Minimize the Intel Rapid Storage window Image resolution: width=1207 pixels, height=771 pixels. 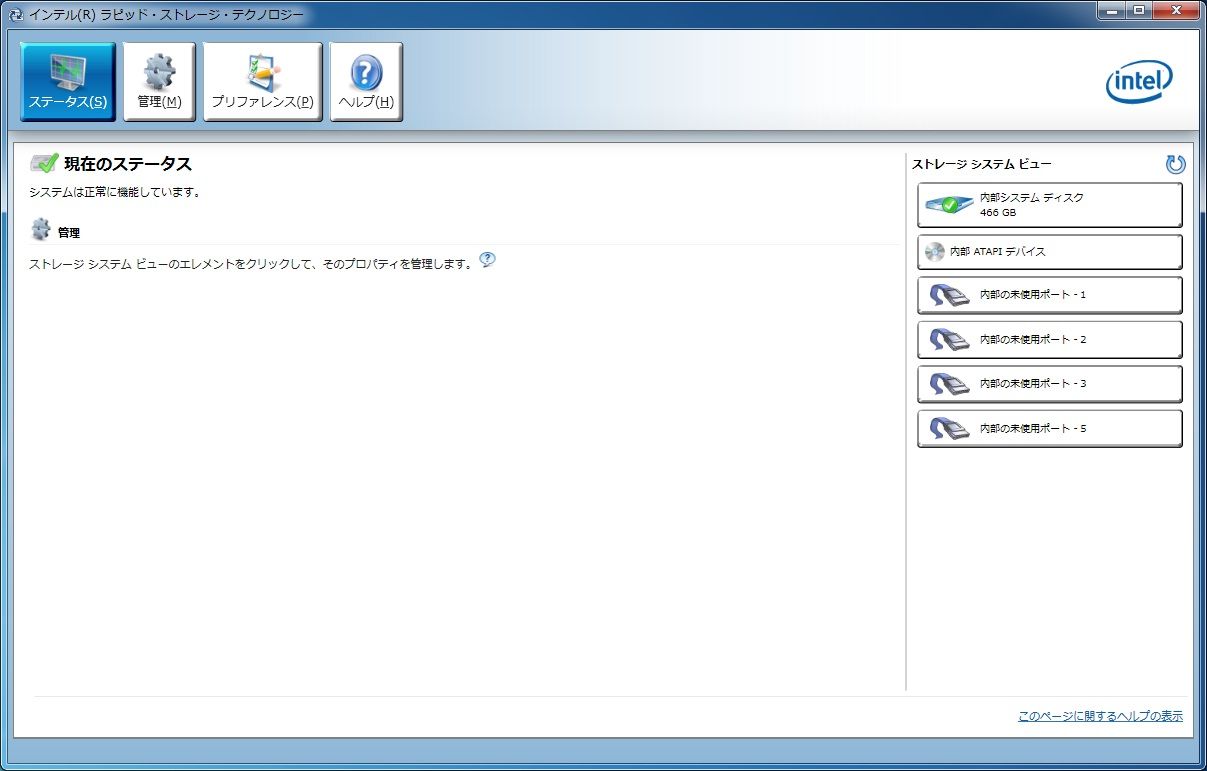(1111, 10)
